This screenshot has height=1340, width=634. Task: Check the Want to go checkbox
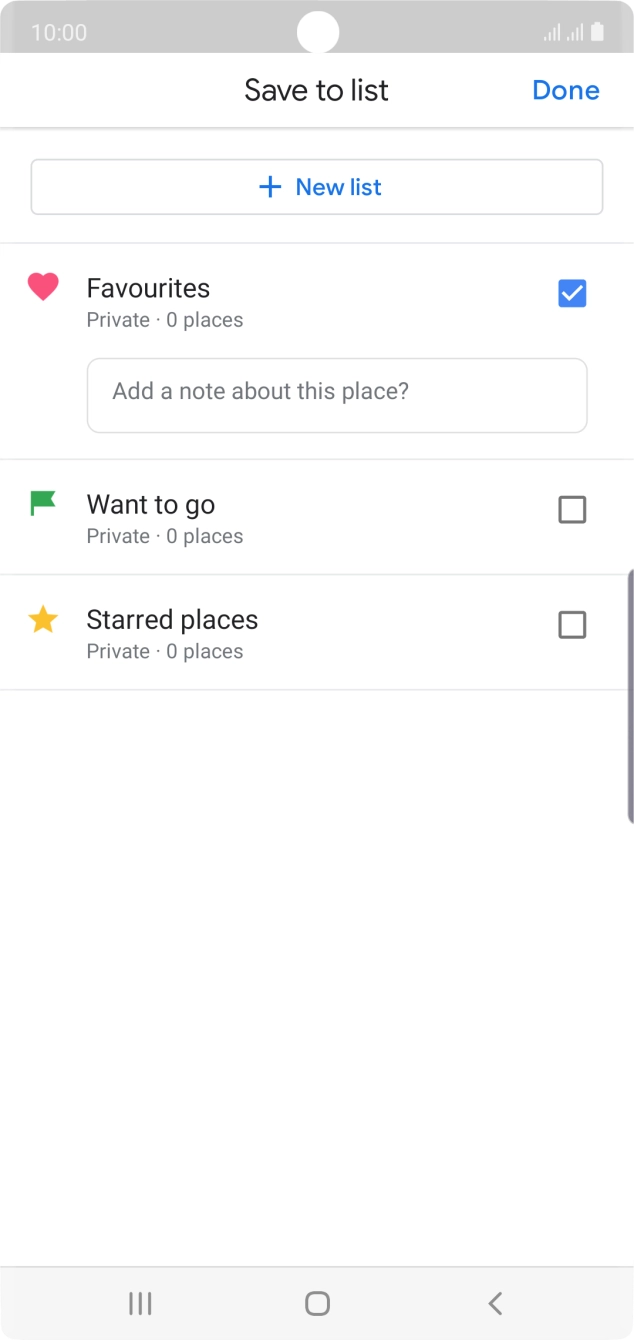(x=572, y=510)
